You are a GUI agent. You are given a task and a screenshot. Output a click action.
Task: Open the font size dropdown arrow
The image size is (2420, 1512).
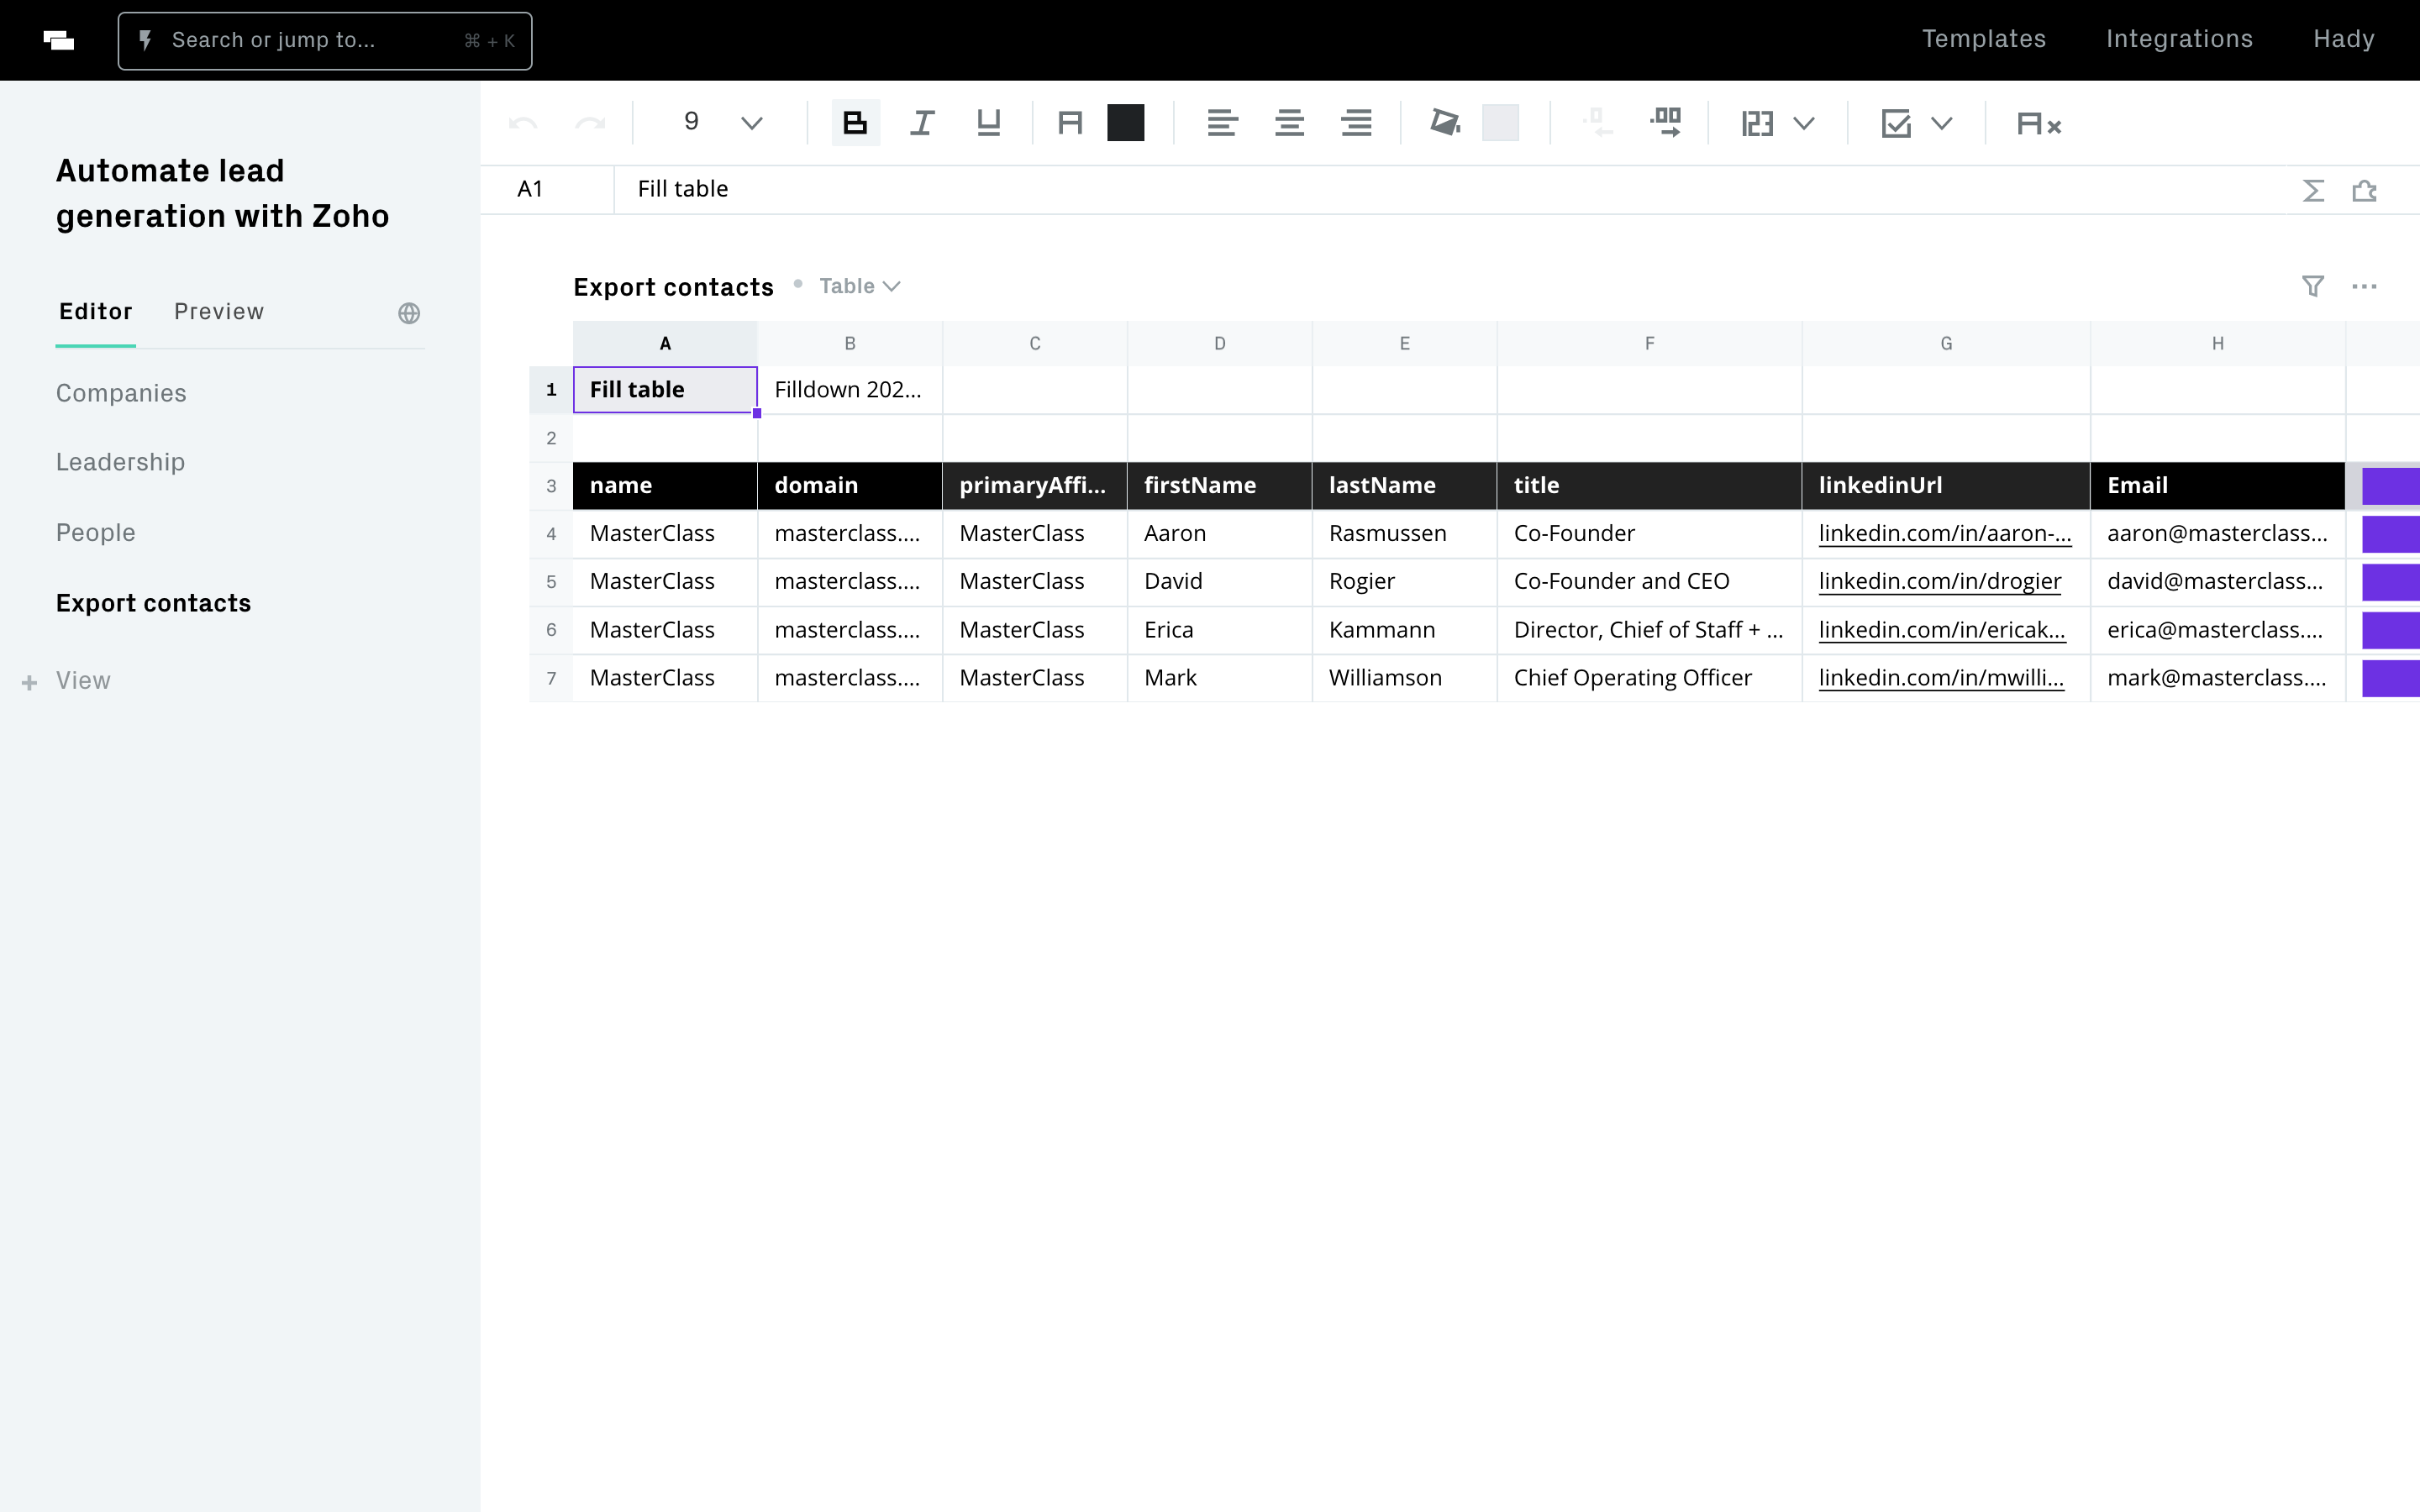point(752,123)
